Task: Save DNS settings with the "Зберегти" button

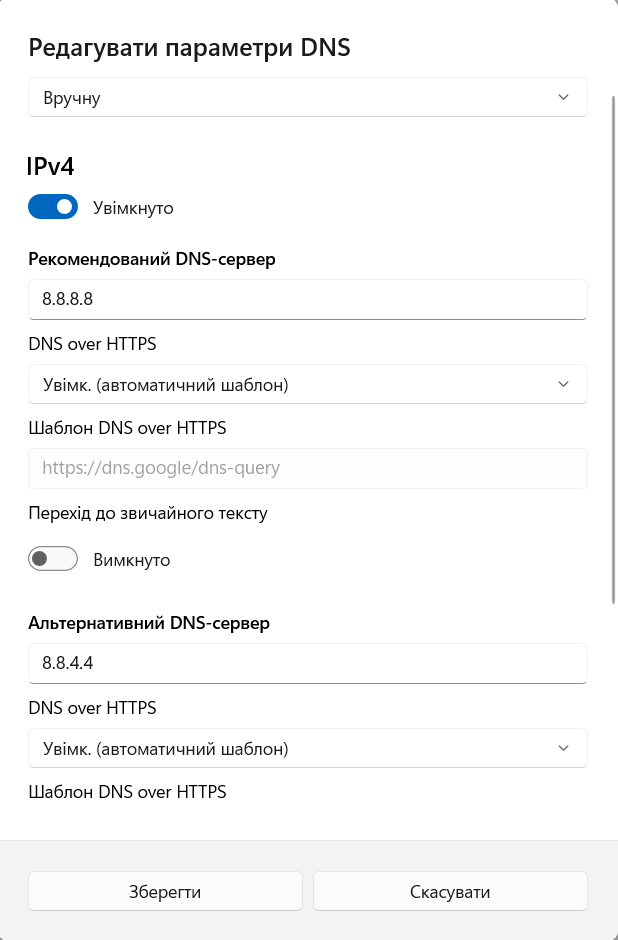Action: click(x=165, y=891)
